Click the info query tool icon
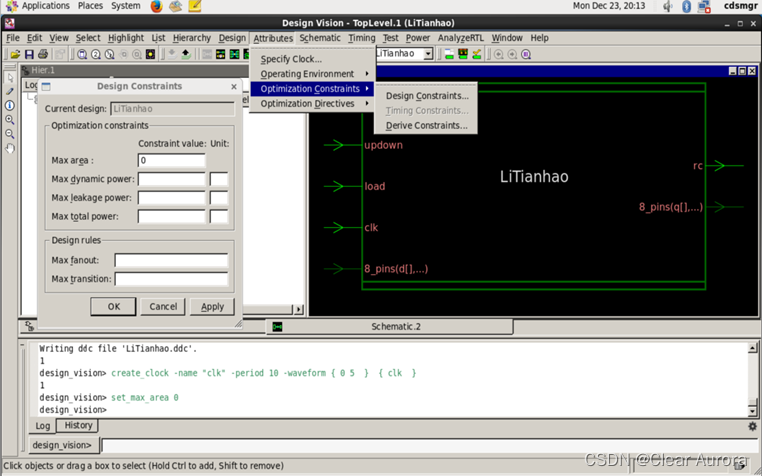The height and width of the screenshot is (476, 762). 10,106
